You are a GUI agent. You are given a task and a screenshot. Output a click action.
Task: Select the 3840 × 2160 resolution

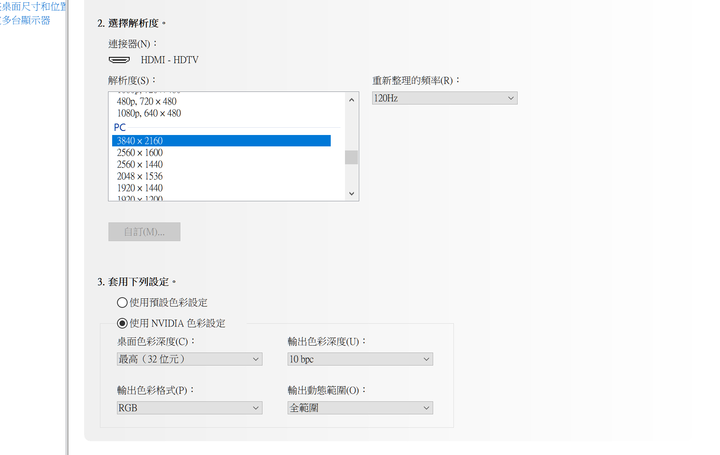click(221, 141)
